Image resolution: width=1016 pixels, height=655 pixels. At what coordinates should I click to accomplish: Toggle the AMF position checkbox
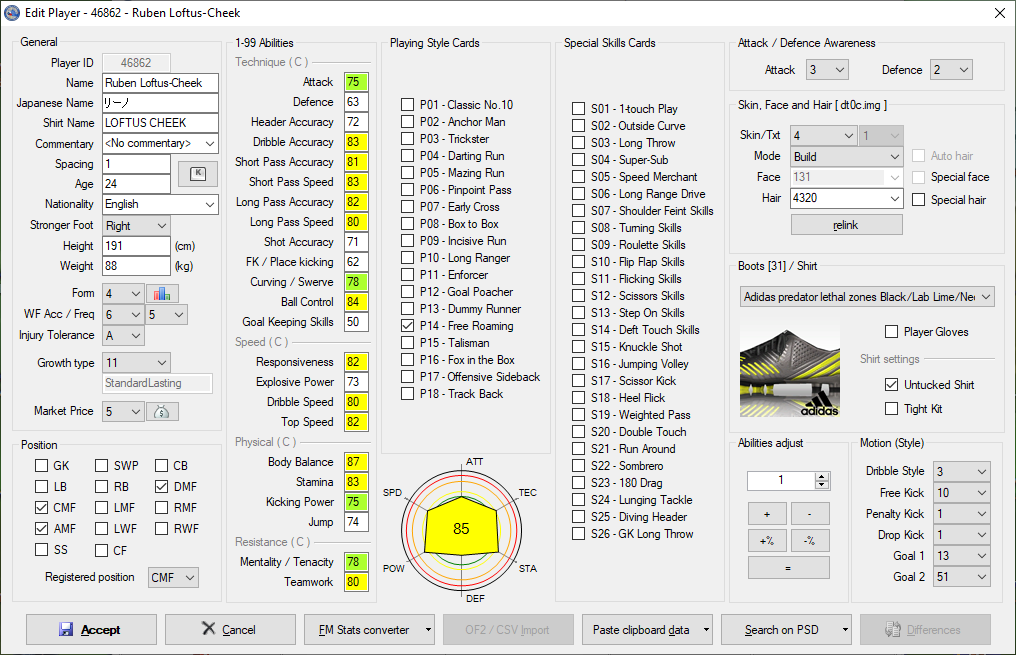point(41,528)
